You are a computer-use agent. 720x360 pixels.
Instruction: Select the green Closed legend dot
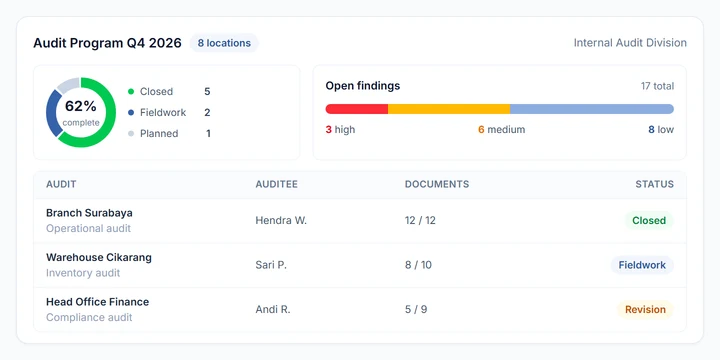click(x=131, y=91)
